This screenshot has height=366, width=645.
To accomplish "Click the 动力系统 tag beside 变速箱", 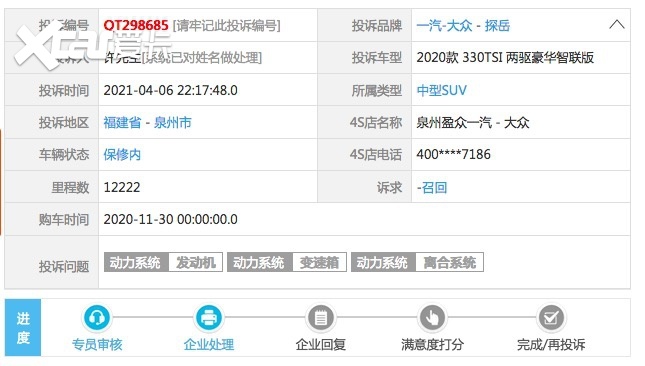I will pyautogui.click(x=260, y=262).
